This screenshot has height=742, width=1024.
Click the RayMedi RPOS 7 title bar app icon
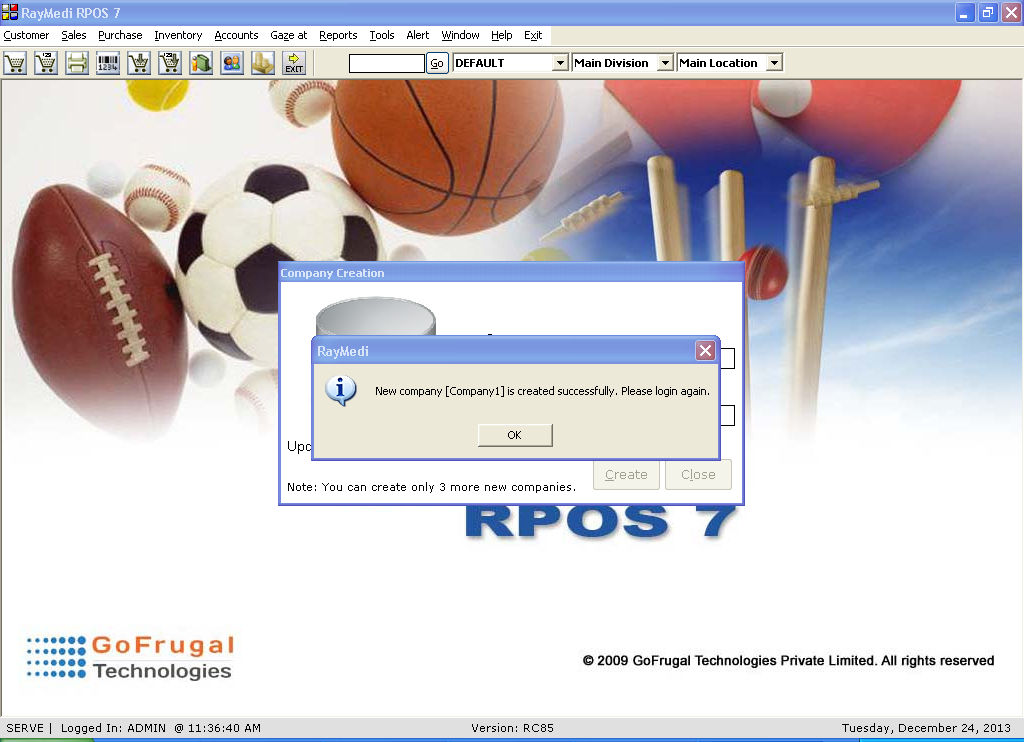point(10,12)
